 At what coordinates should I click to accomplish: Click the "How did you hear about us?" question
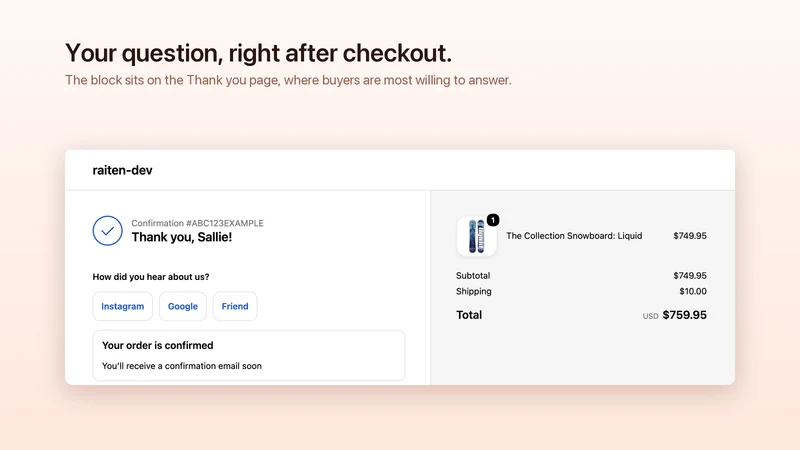(x=151, y=277)
